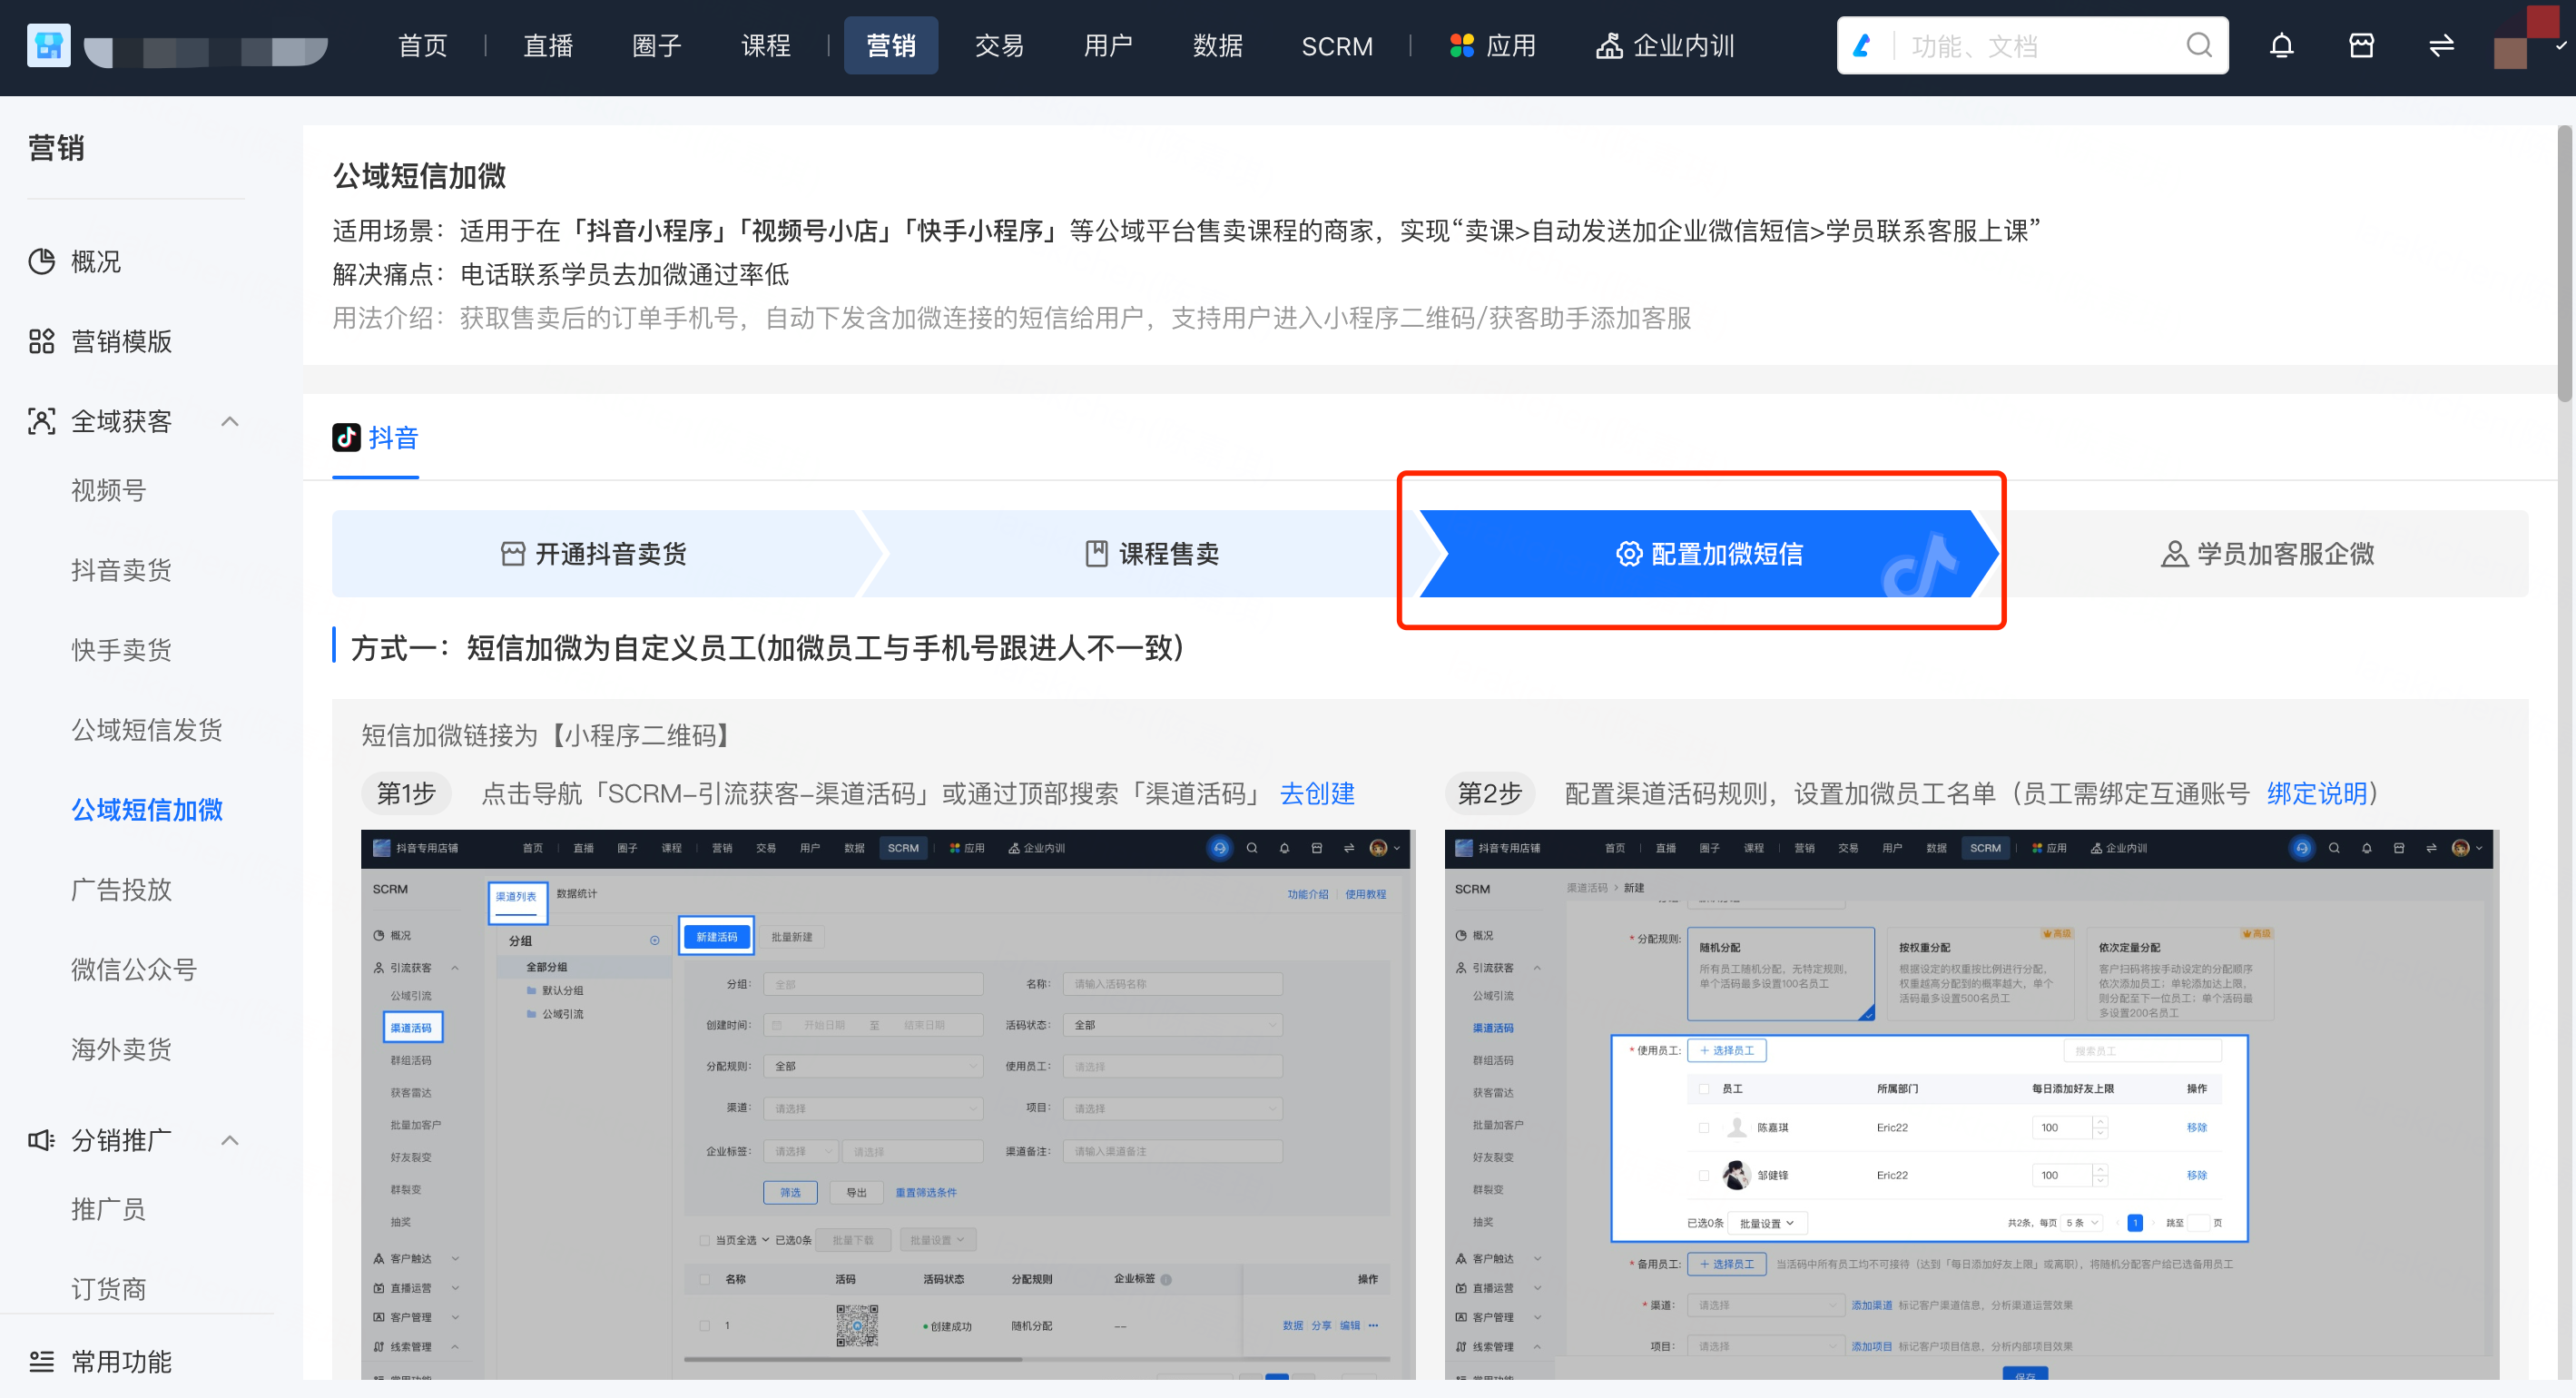Viewport: 2576px width, 1398px height.
Task: Open the 圈子 top menu
Action: [x=657, y=46]
